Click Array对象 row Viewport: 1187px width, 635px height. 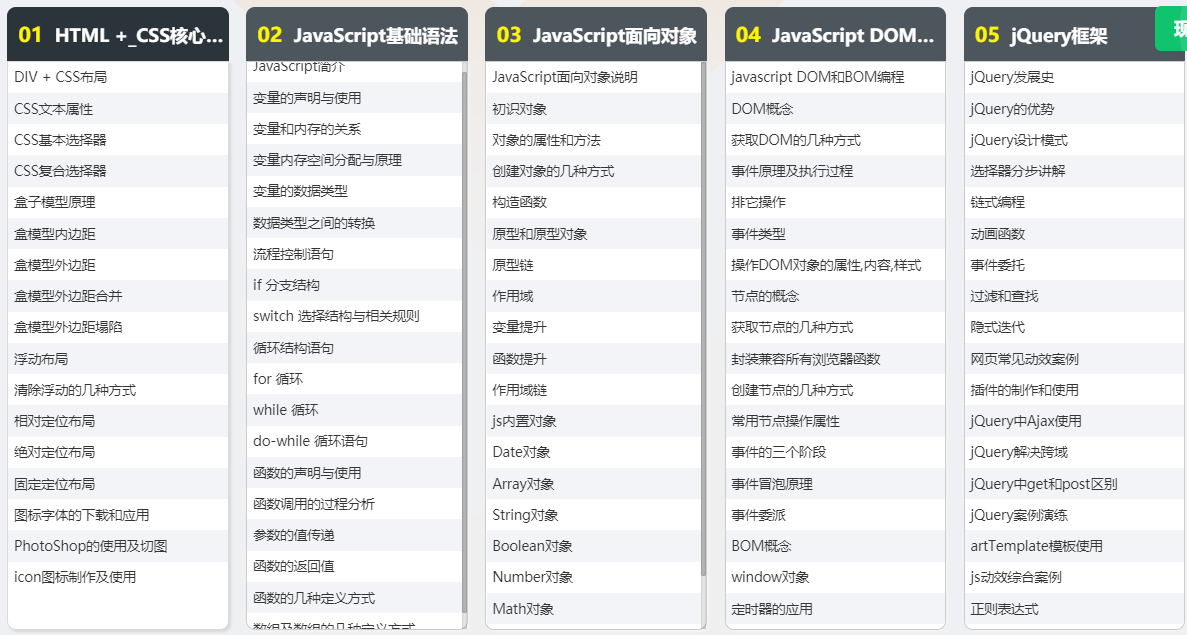click(x=593, y=484)
